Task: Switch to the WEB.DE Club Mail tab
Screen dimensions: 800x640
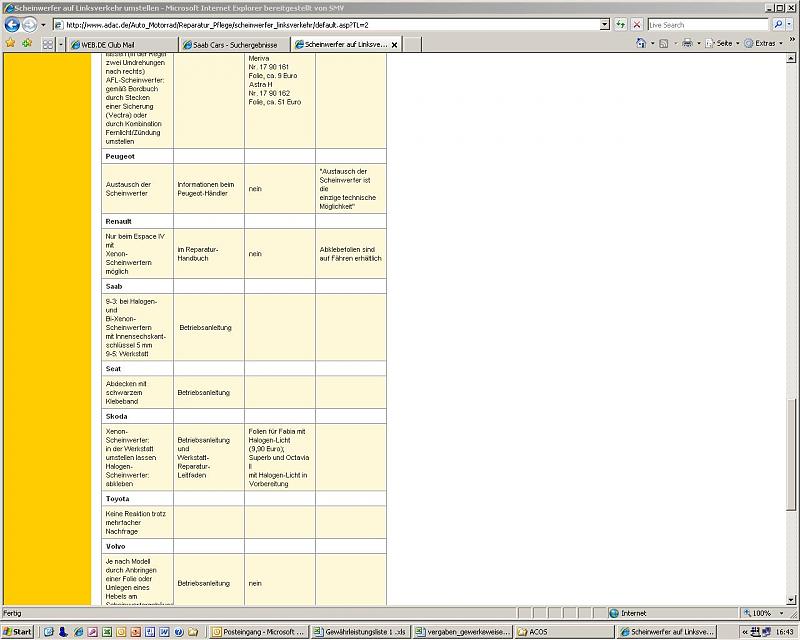Action: coord(122,45)
